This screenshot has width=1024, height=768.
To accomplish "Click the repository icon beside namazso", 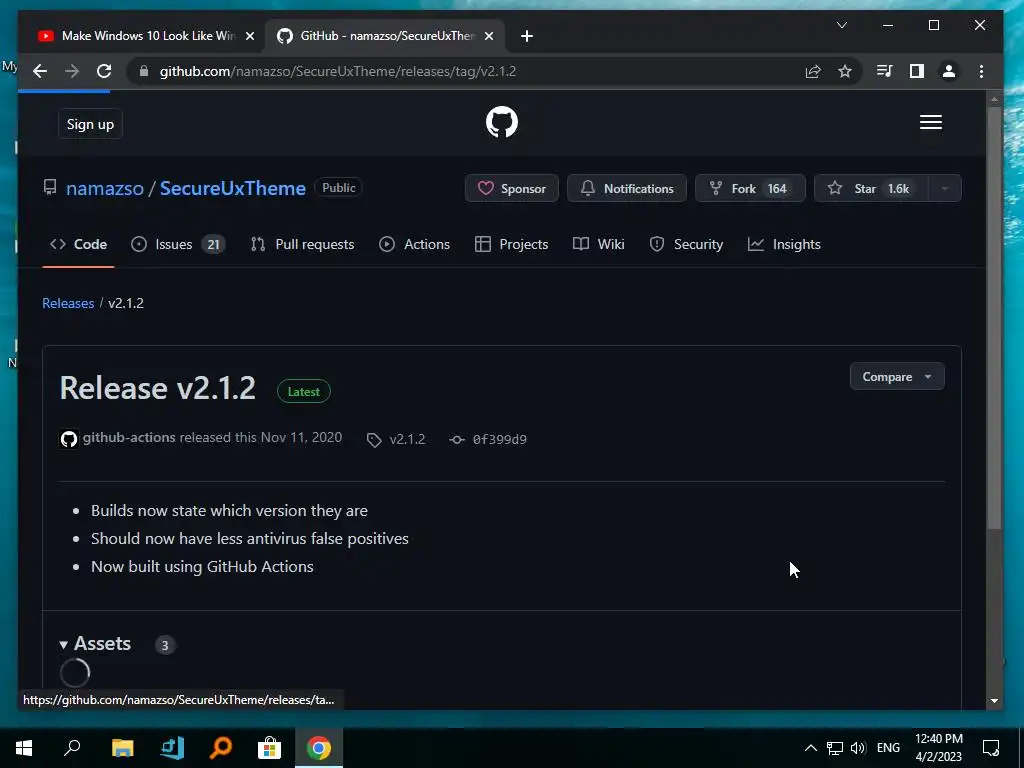I will point(50,188).
